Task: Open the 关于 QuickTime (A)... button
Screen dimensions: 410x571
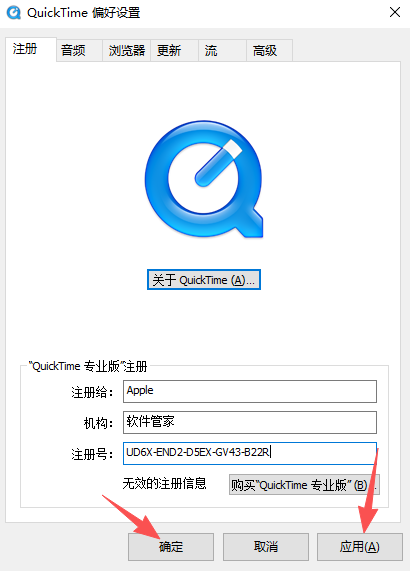Action: 204,280
